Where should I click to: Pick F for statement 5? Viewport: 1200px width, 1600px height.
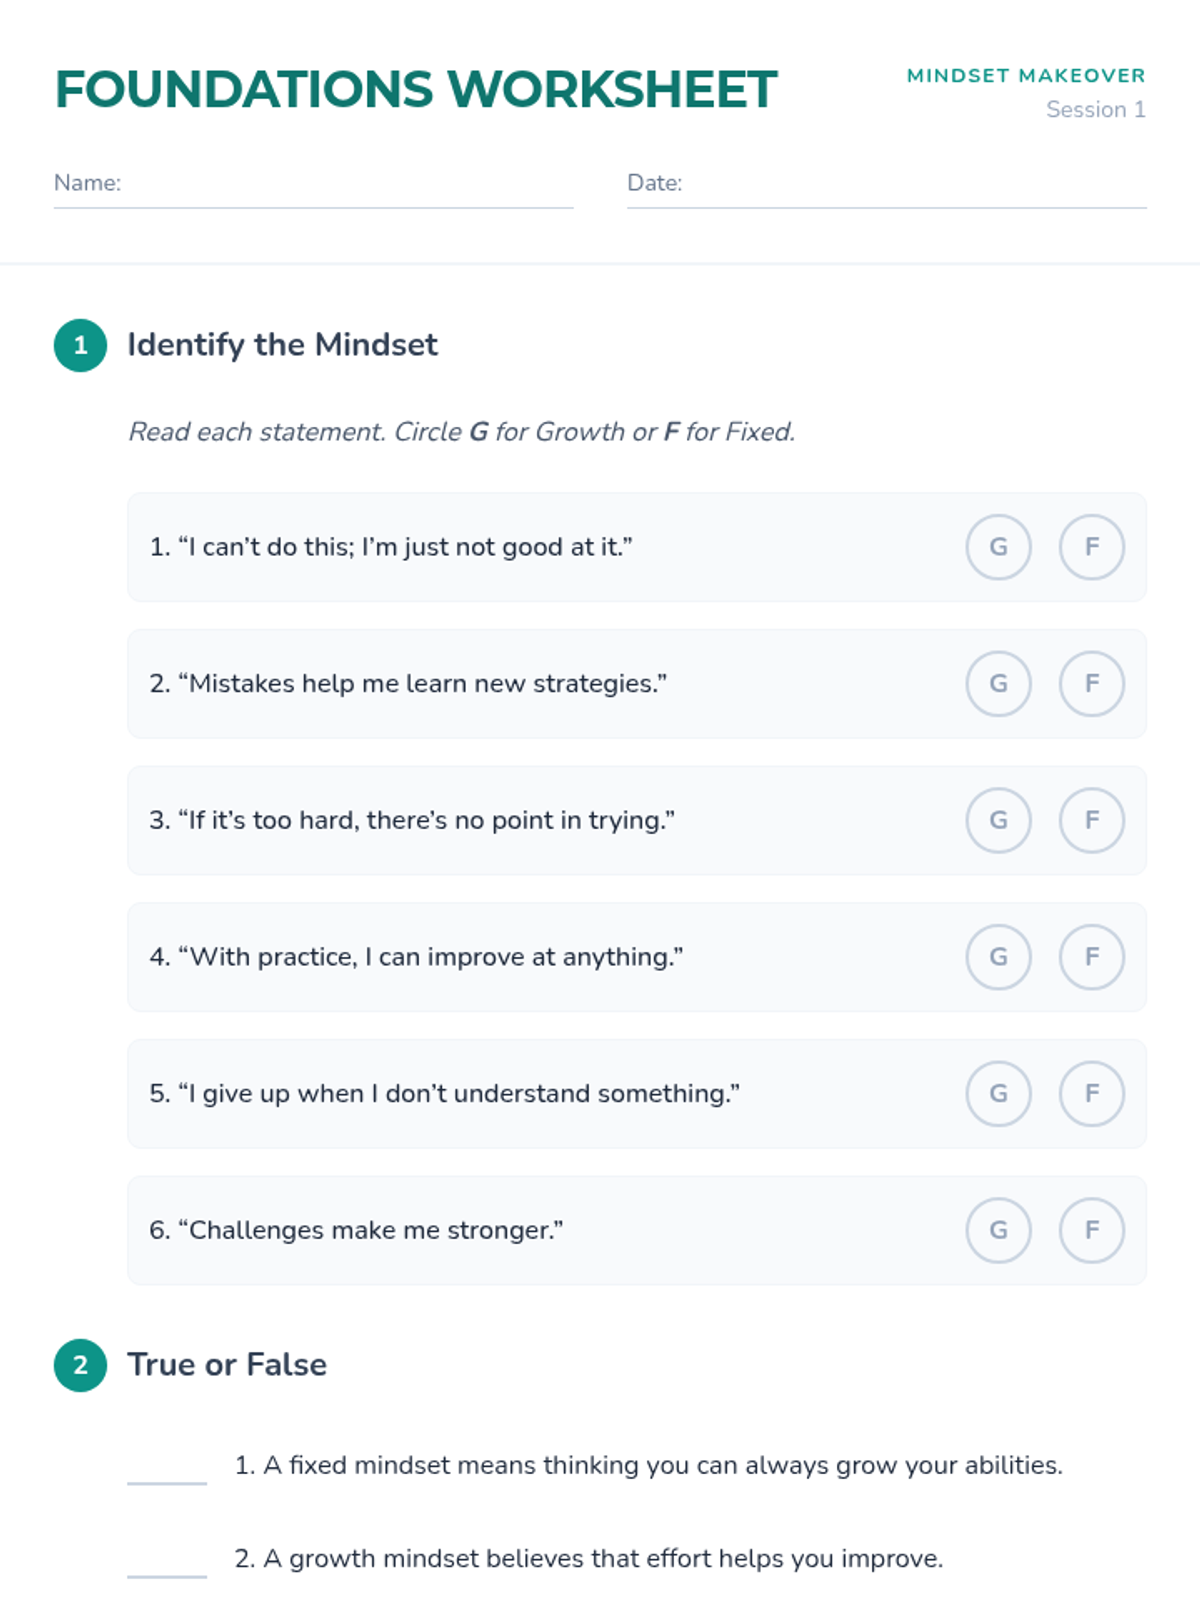click(1092, 1094)
